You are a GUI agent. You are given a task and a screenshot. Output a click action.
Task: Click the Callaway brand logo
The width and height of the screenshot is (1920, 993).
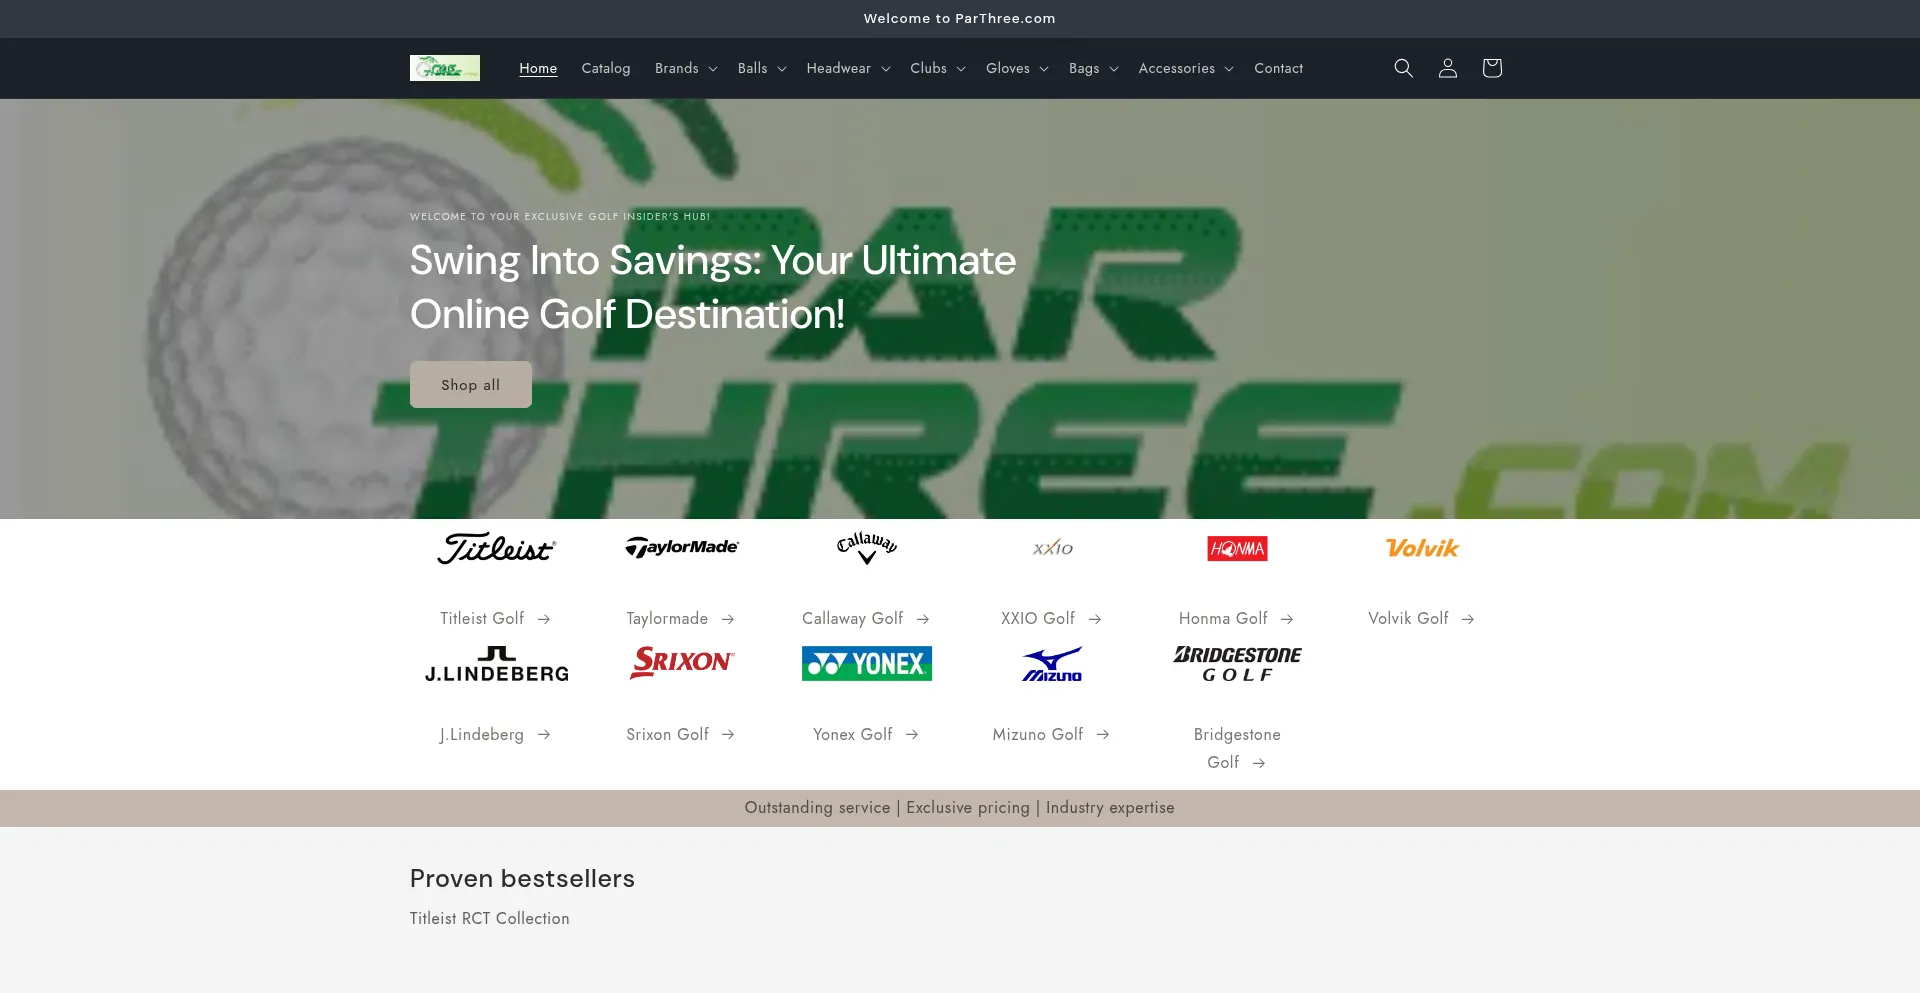867,548
